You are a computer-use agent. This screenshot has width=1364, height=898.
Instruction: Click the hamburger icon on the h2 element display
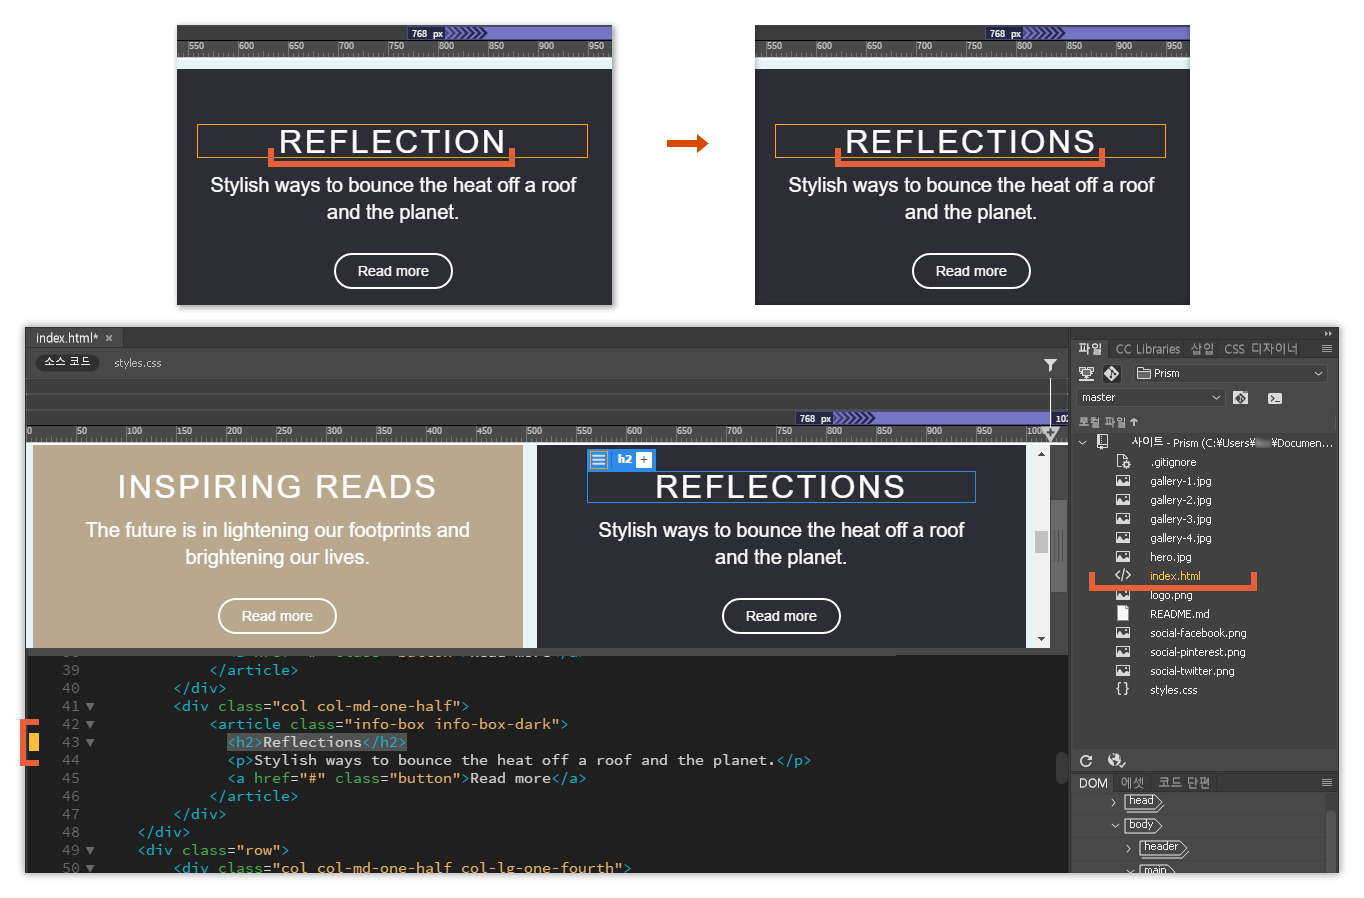[x=598, y=460]
